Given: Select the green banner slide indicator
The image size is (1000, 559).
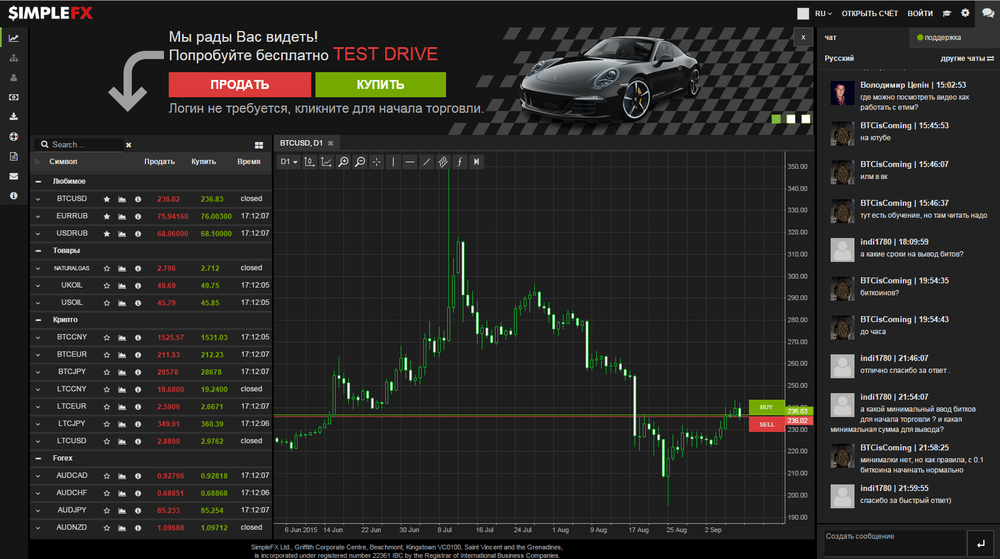Looking at the screenshot, I should click(776, 119).
